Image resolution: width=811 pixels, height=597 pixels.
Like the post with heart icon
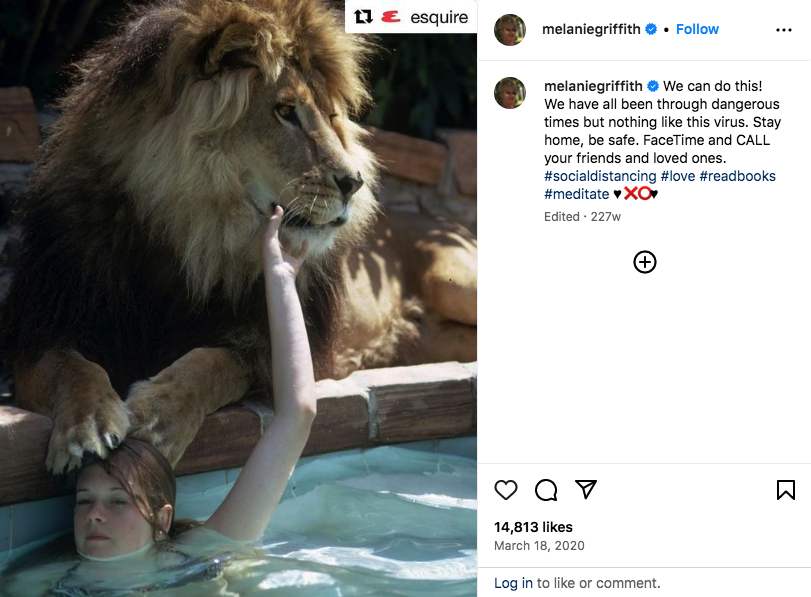(x=506, y=490)
